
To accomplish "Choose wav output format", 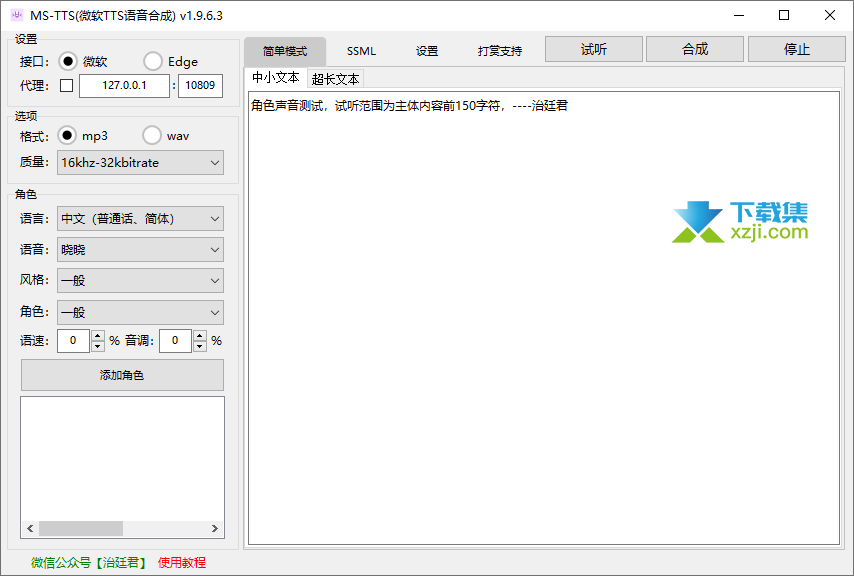I will coord(152,136).
